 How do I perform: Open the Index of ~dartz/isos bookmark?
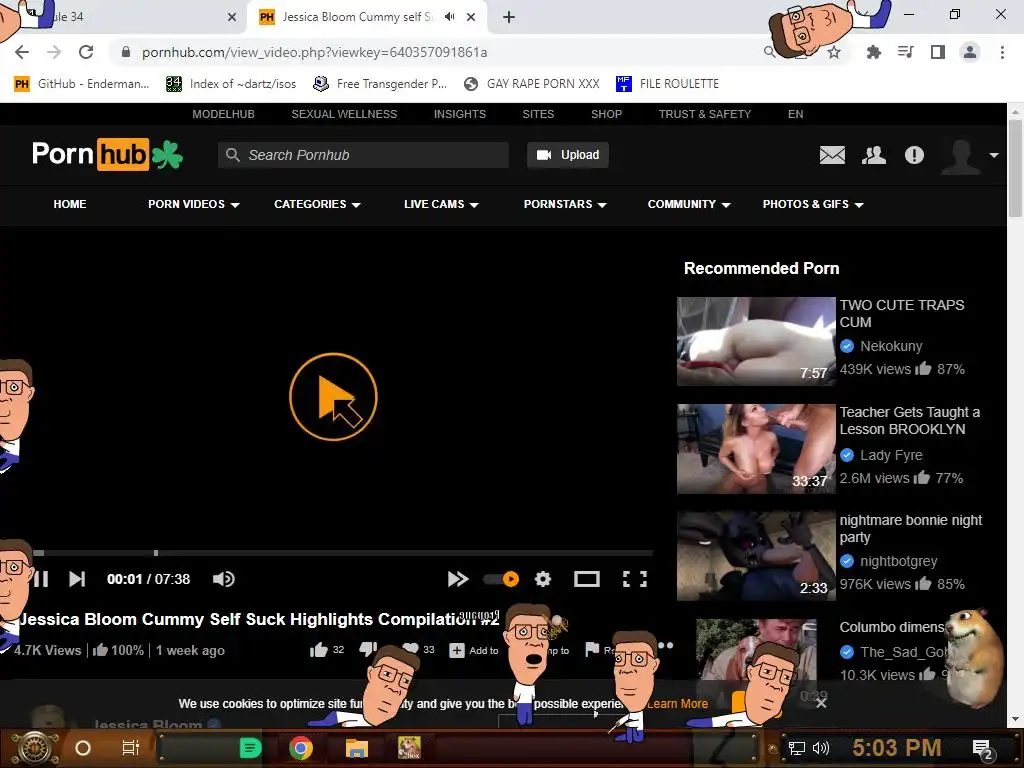[231, 84]
